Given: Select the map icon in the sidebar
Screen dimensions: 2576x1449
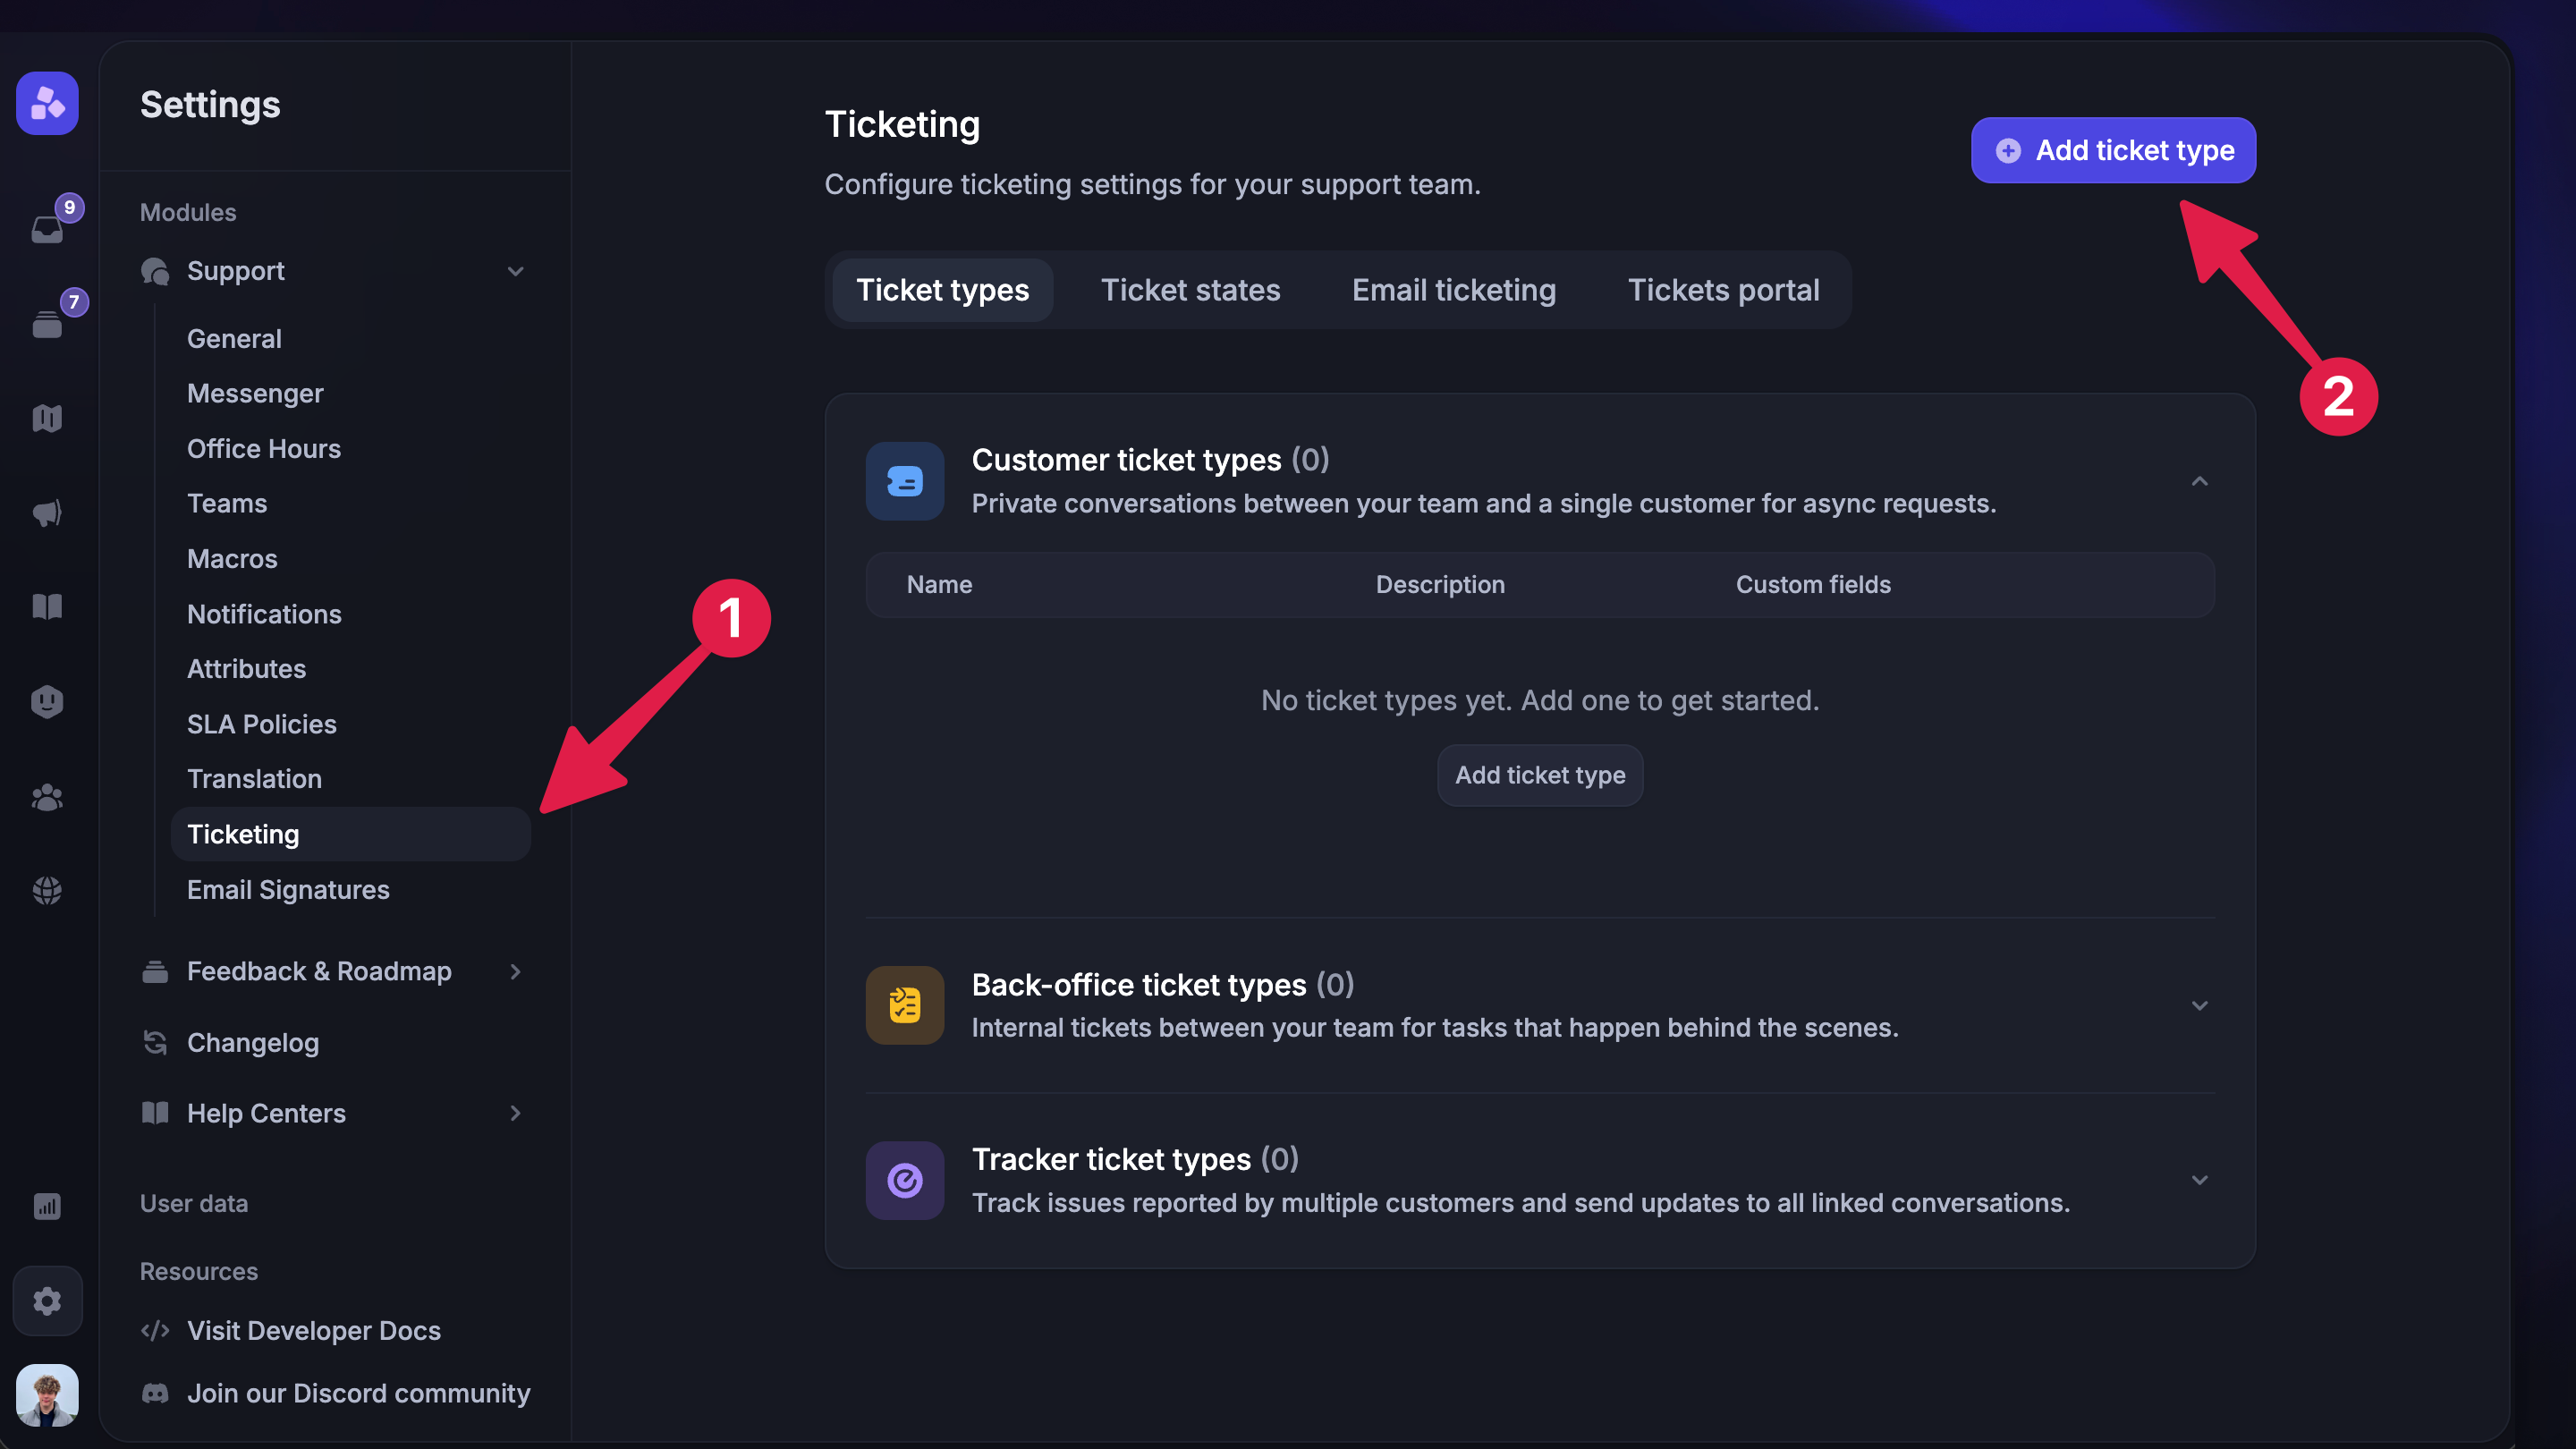Looking at the screenshot, I should pyautogui.click(x=47, y=418).
